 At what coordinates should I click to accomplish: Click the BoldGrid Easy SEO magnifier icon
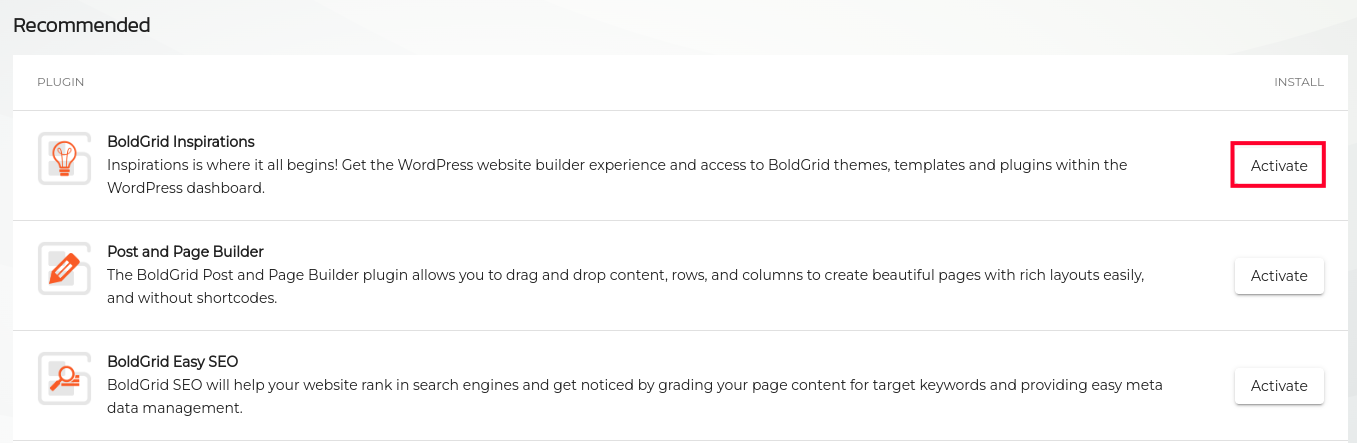tap(64, 378)
